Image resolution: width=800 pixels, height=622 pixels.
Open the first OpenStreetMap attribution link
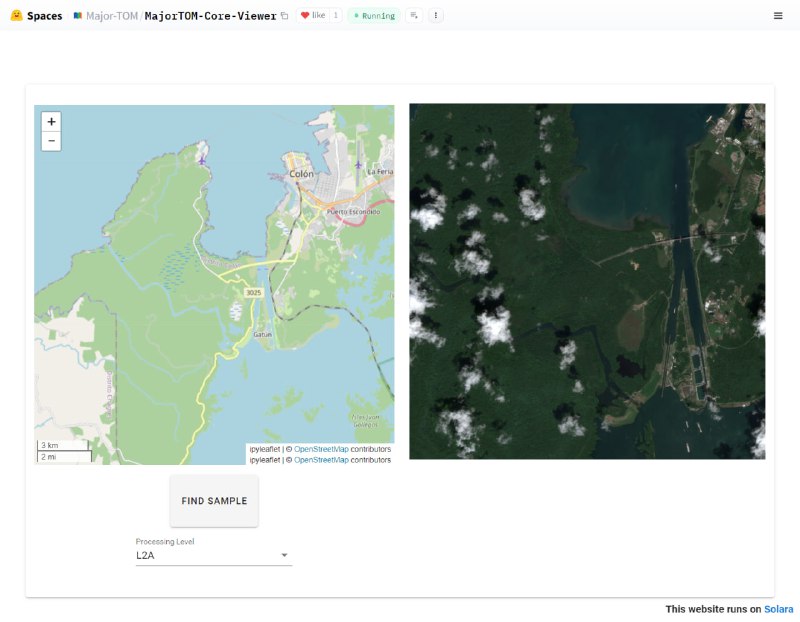tap(321, 449)
